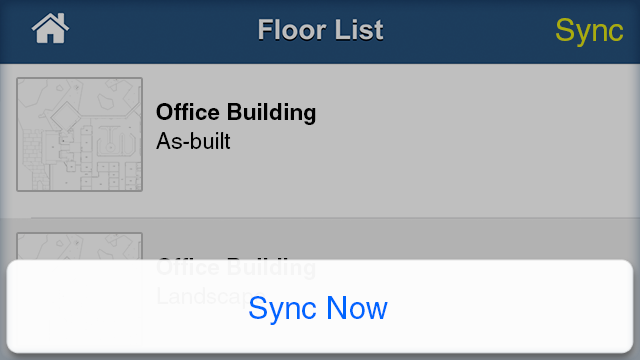Tap the dimmed background to dismiss the sheet
The image size is (640, 360).
point(449,241)
